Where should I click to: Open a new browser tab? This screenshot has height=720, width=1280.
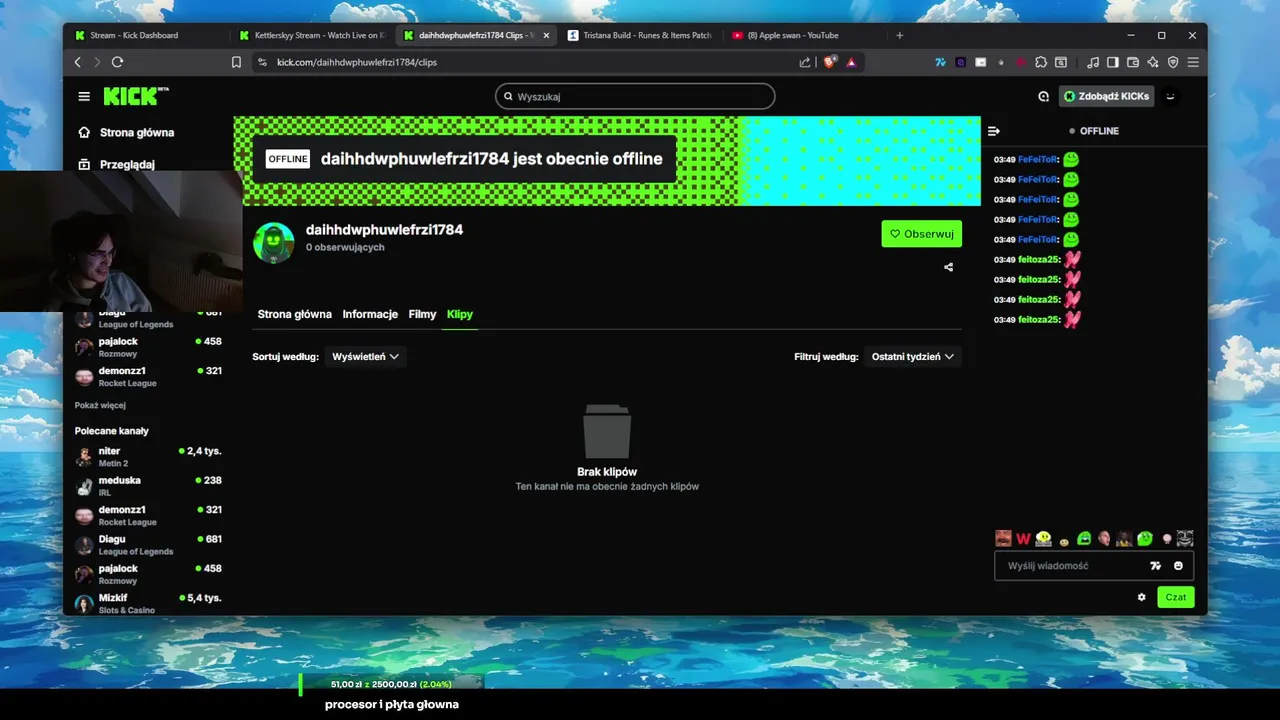coord(899,35)
